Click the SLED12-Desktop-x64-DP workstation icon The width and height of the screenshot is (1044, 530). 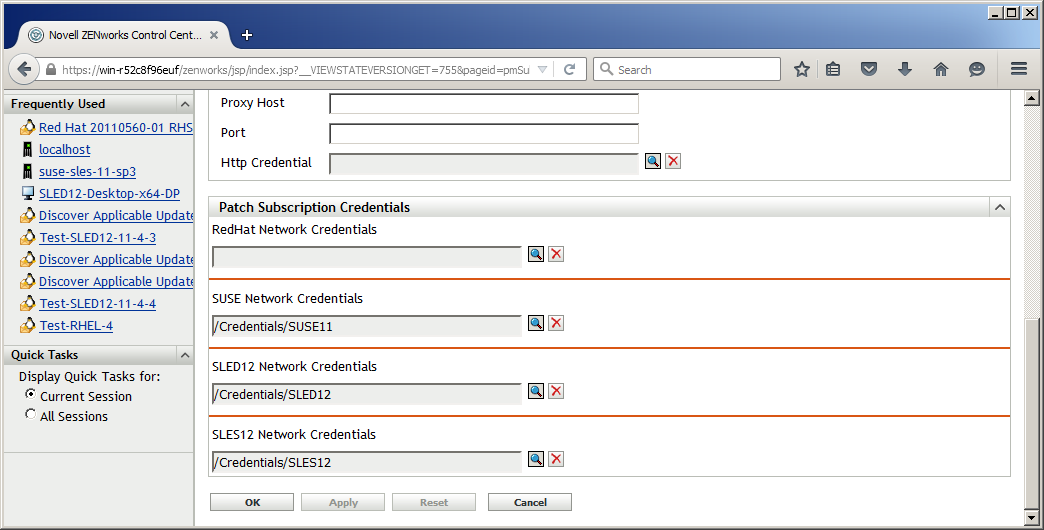27,193
